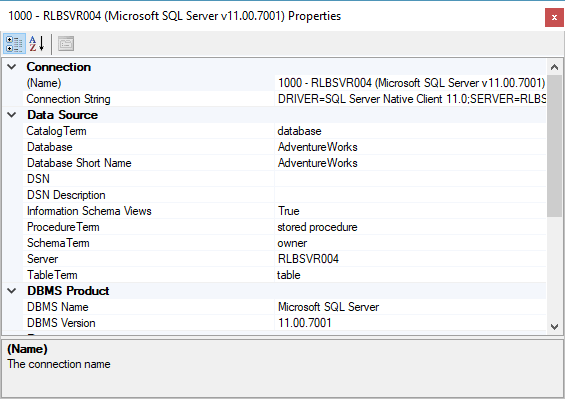The width and height of the screenshot is (565, 399).
Task: Select the CatalogTerm property
Action: point(57,131)
